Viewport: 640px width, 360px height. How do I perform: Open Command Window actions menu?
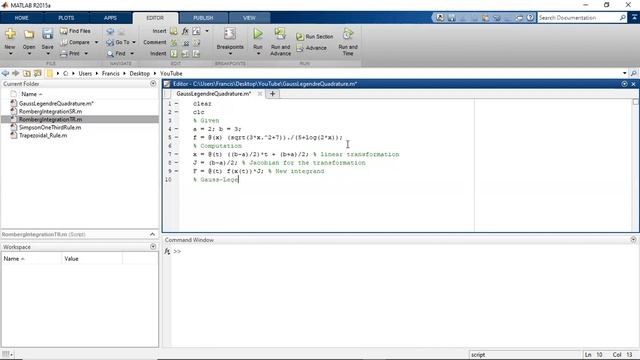pos(633,240)
